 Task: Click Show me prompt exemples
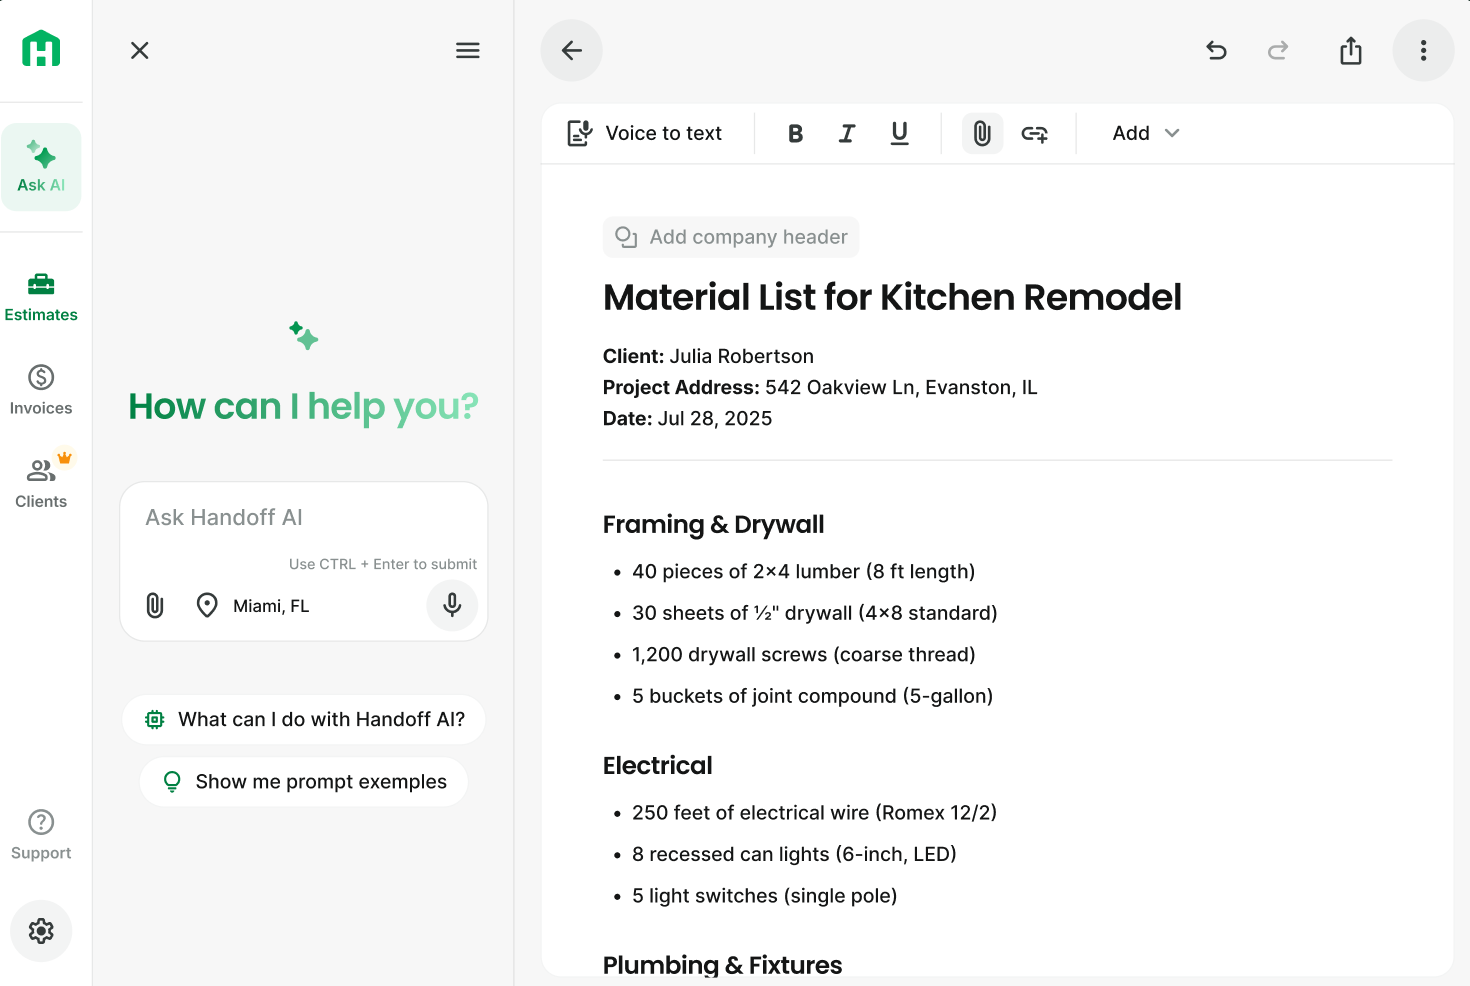point(304,781)
